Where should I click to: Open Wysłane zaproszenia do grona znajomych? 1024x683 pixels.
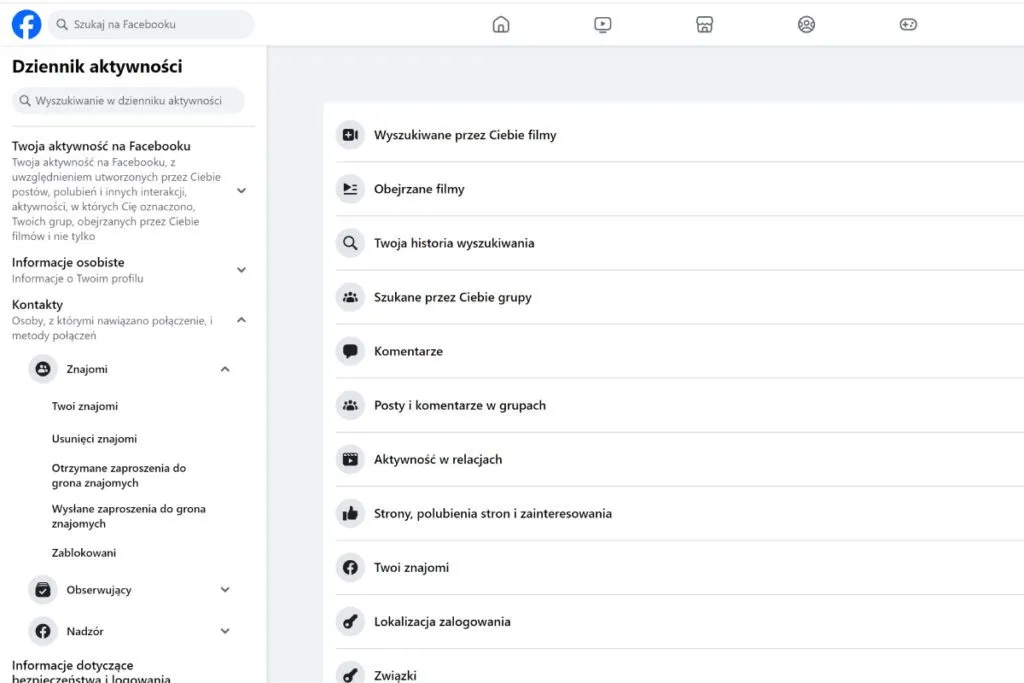click(128, 516)
